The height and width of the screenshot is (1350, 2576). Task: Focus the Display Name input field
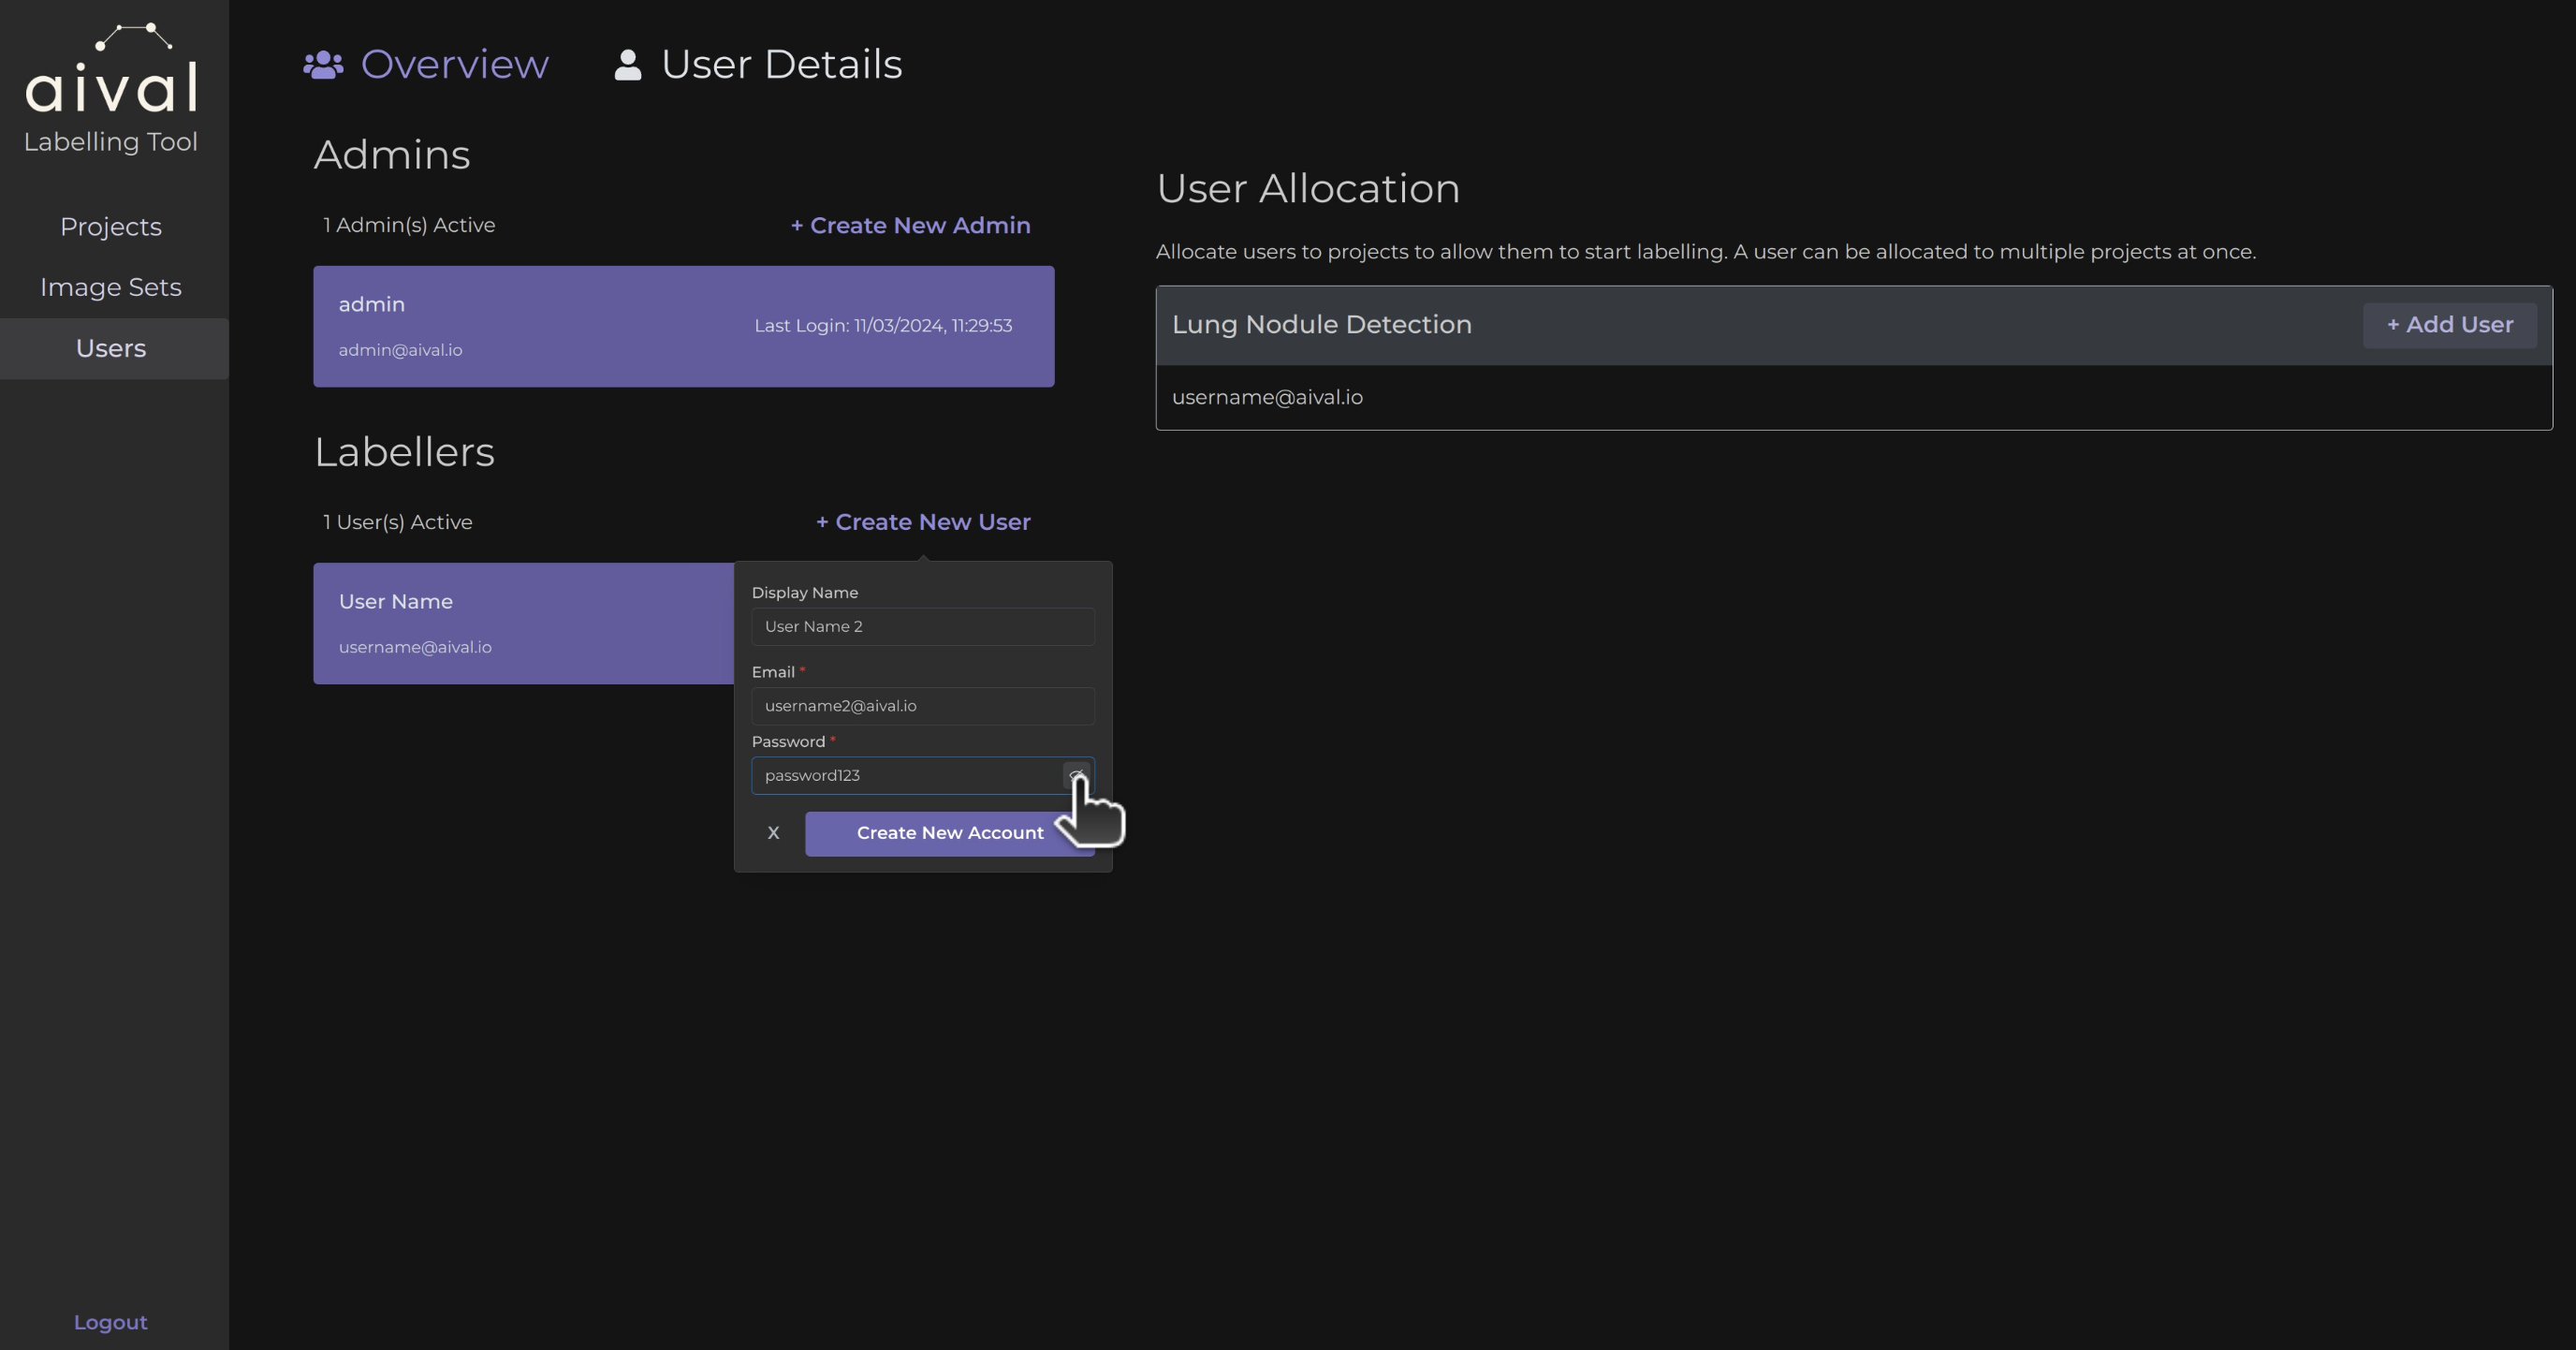[922, 627]
